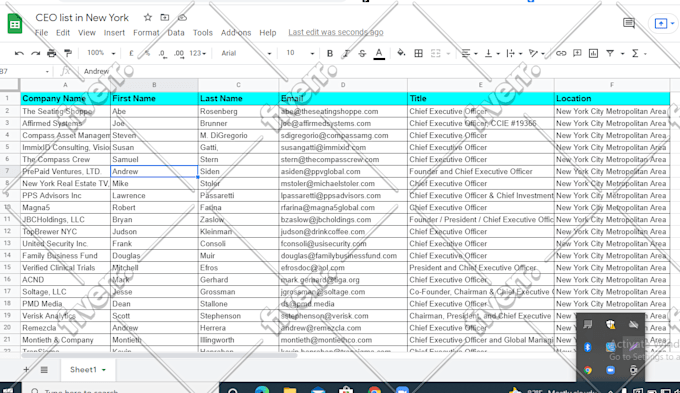The height and width of the screenshot is (393, 680).
Task: Add a new sheet with plus icon
Action: (26, 370)
